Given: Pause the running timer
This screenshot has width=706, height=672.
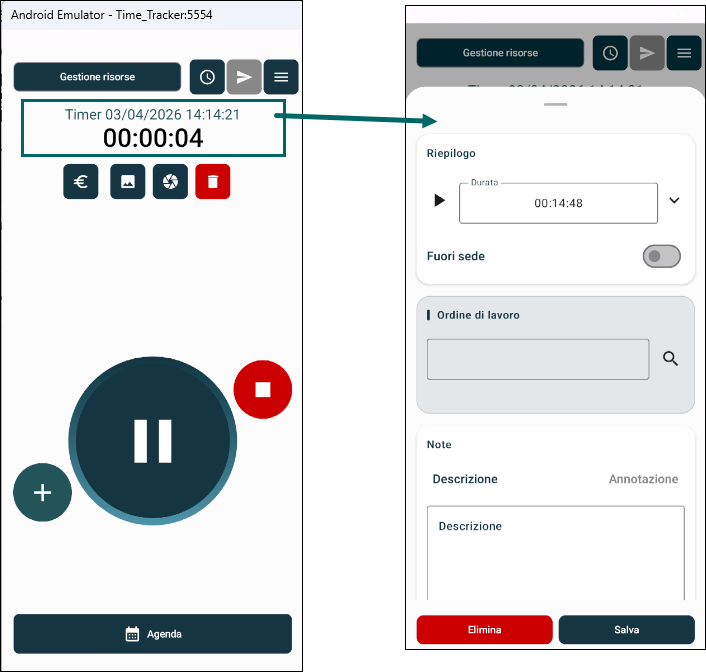Looking at the screenshot, I should pyautogui.click(x=153, y=441).
